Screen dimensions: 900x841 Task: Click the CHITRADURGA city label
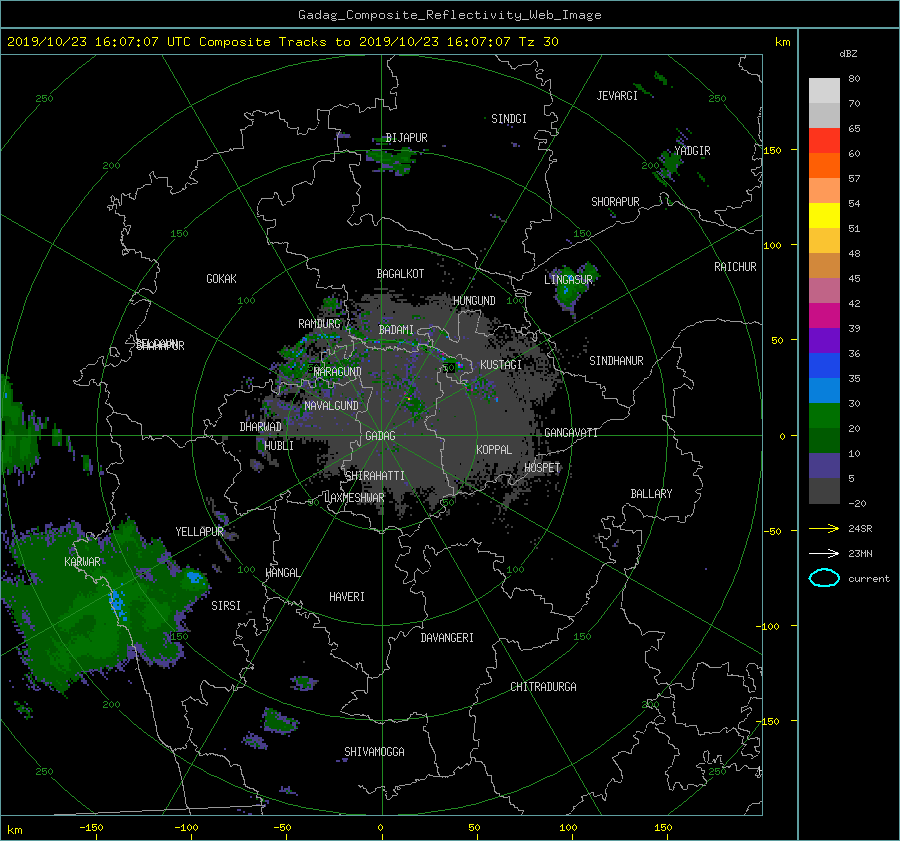543,687
